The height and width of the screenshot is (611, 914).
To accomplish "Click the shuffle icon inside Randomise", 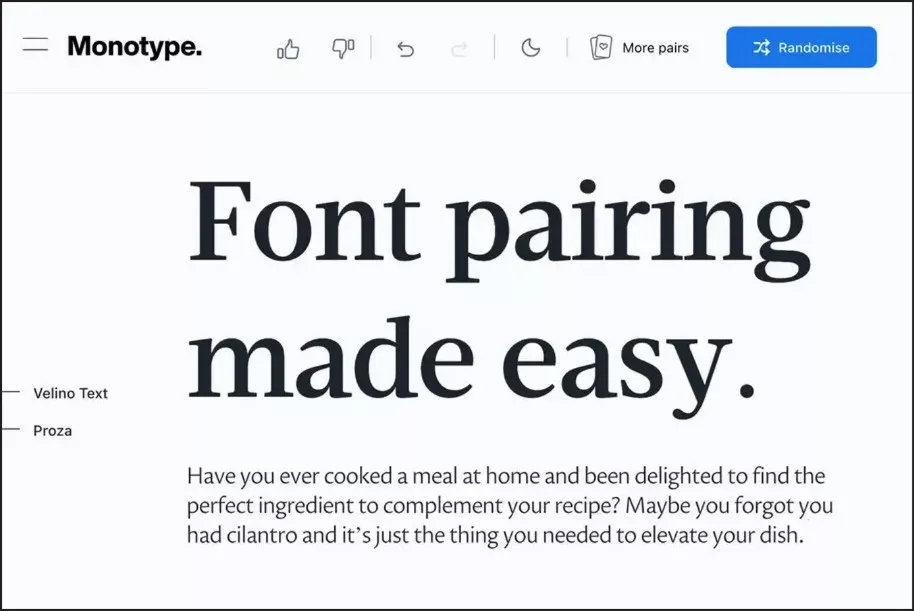I will 762,47.
